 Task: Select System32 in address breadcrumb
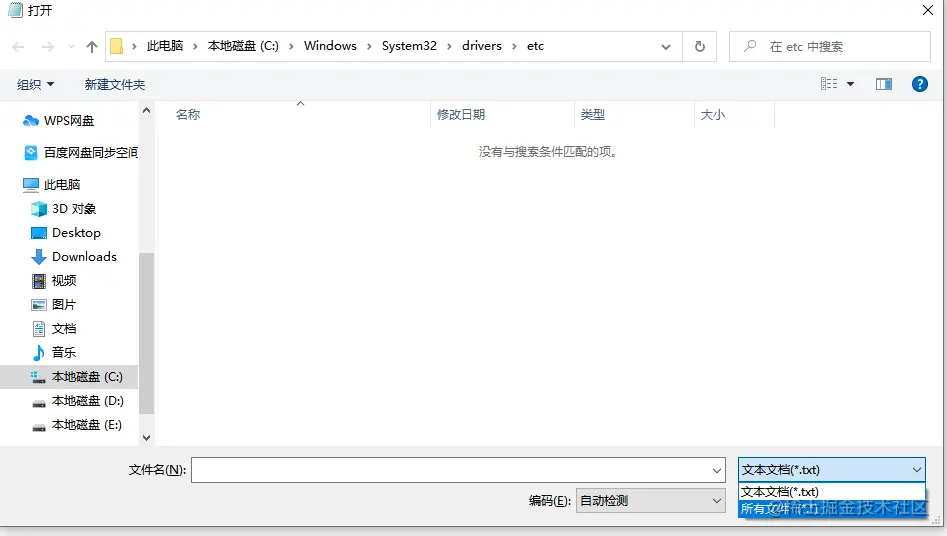409,46
